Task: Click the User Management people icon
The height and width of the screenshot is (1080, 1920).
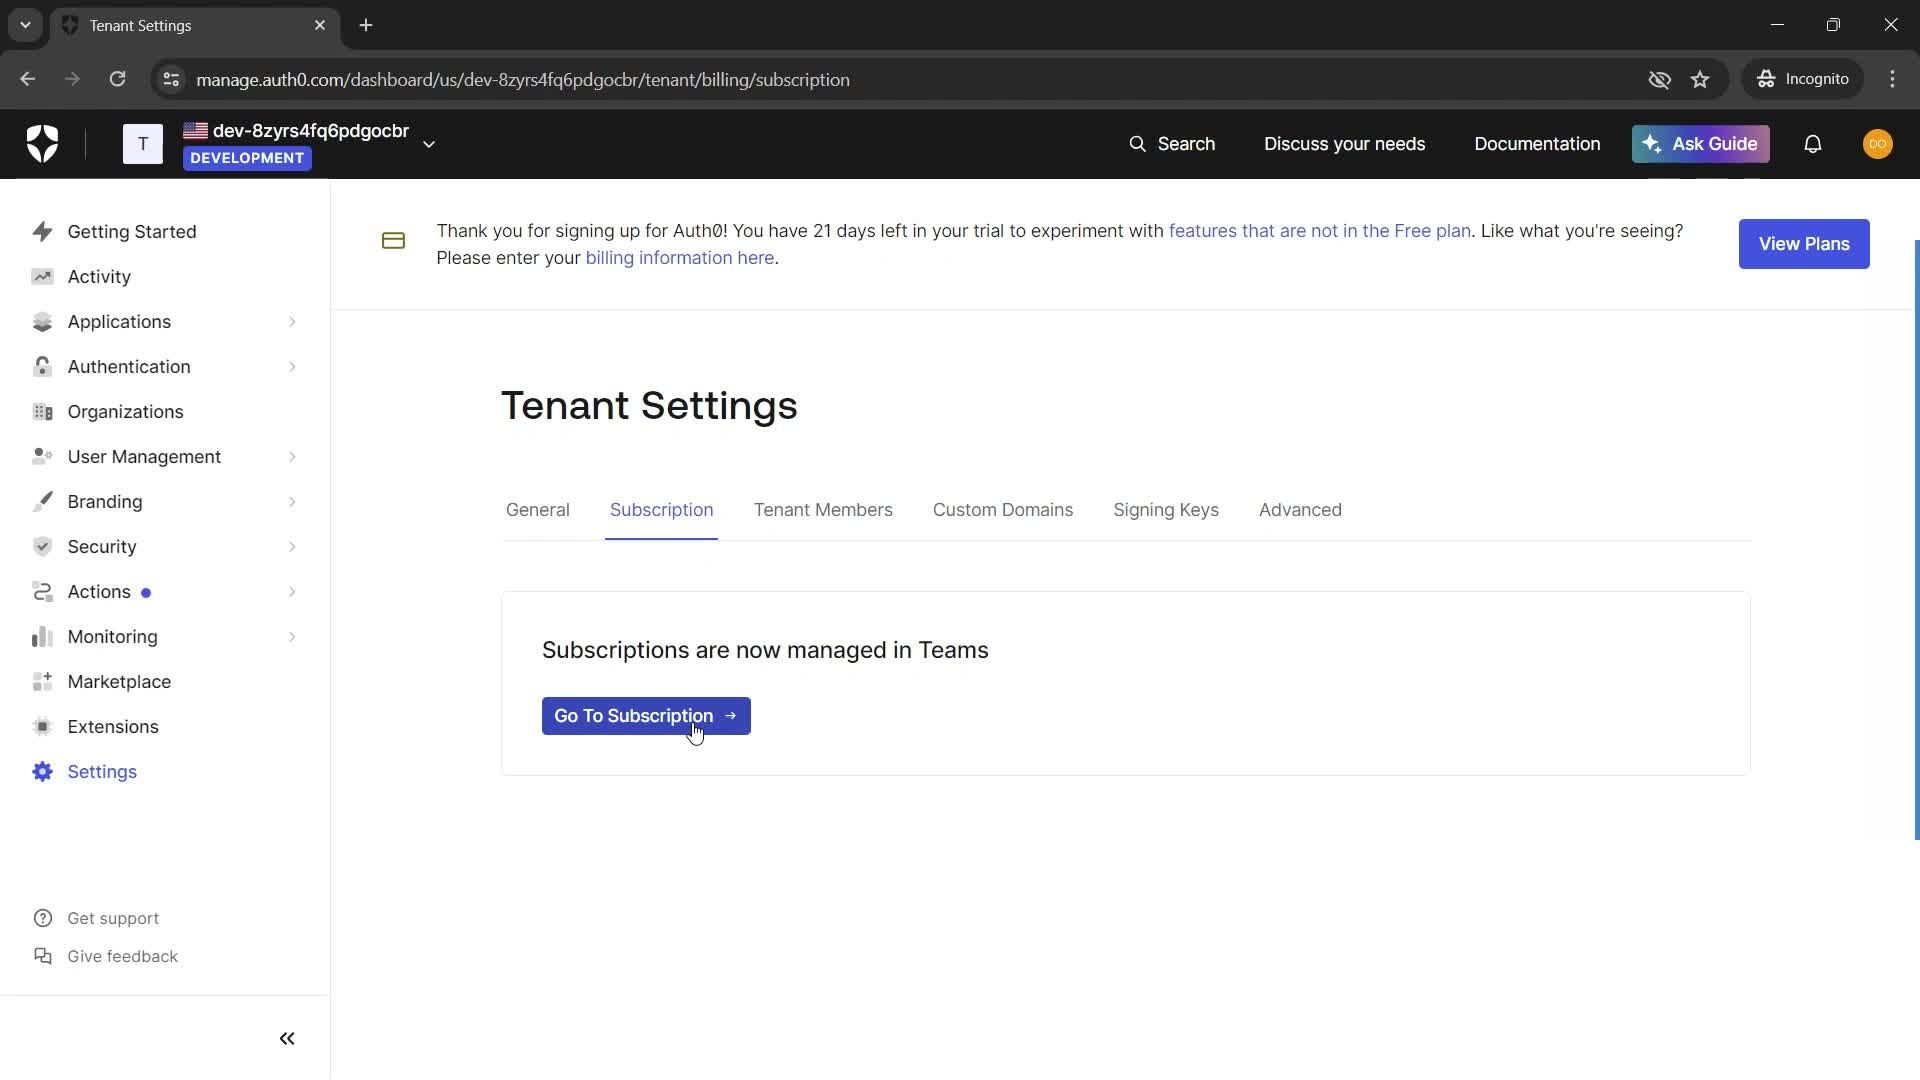Action: tap(42, 457)
